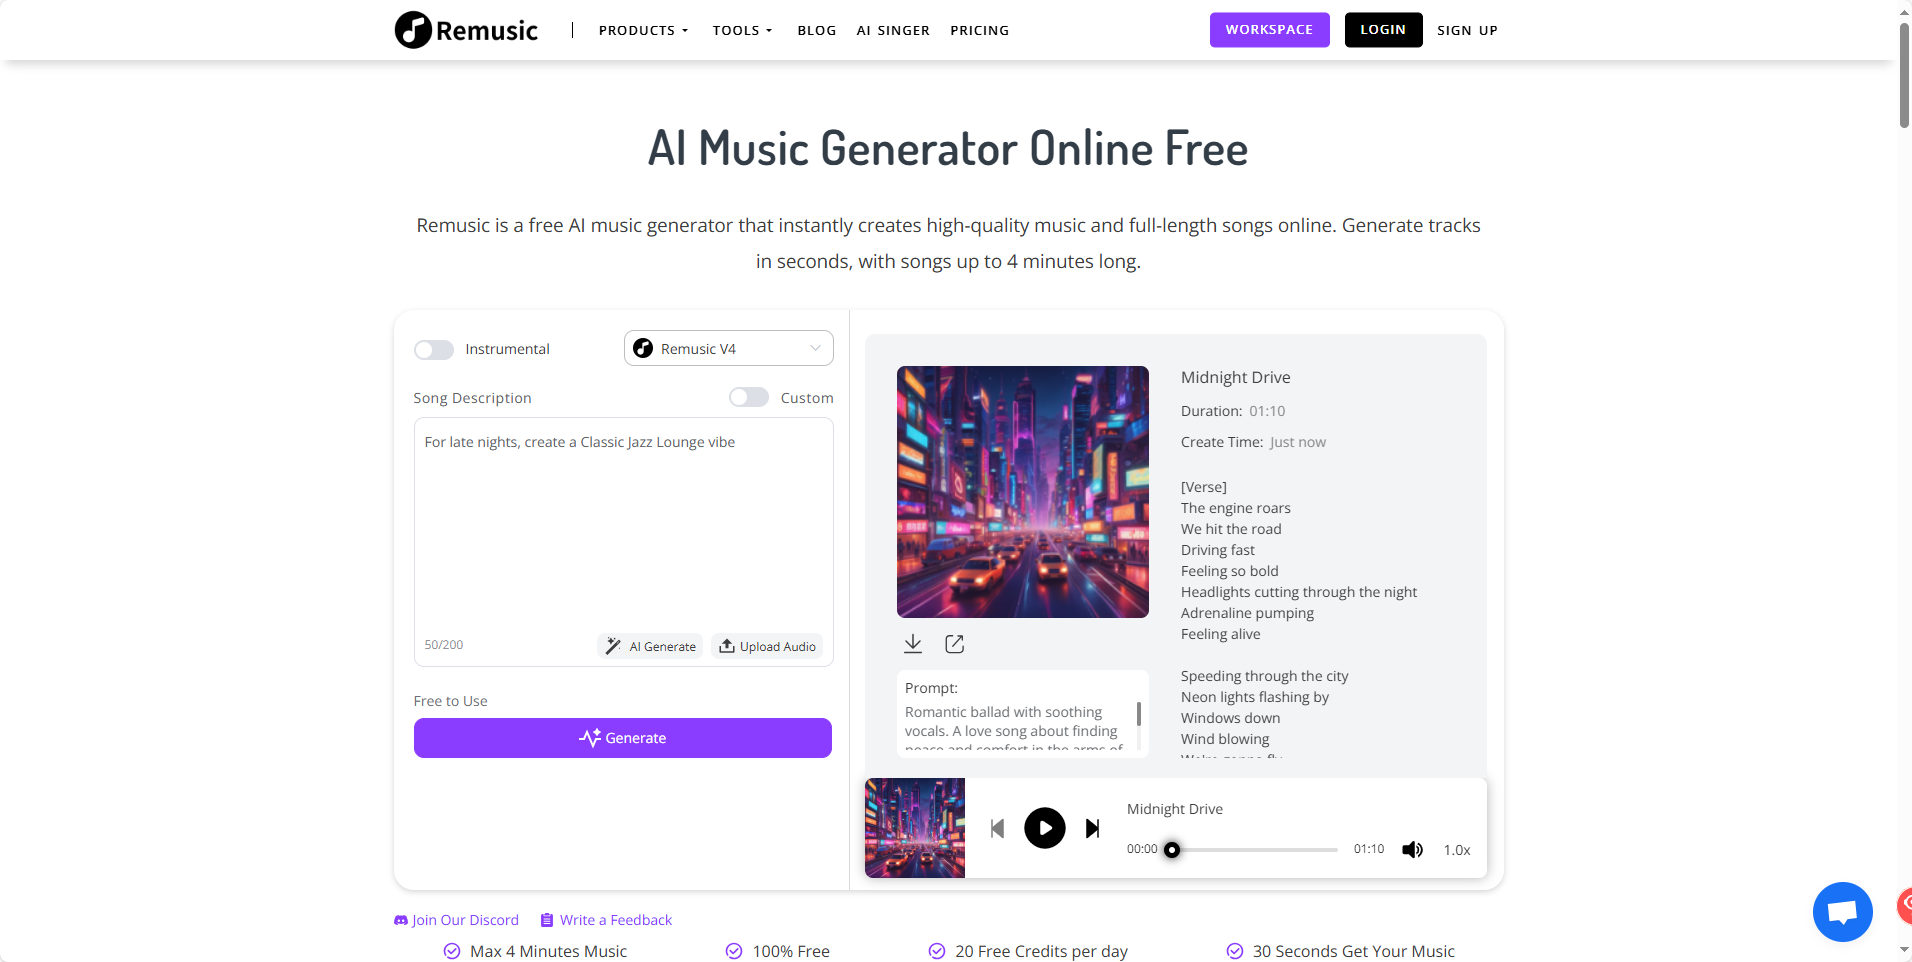
Task: Go to the AI Singer page
Action: click(893, 30)
